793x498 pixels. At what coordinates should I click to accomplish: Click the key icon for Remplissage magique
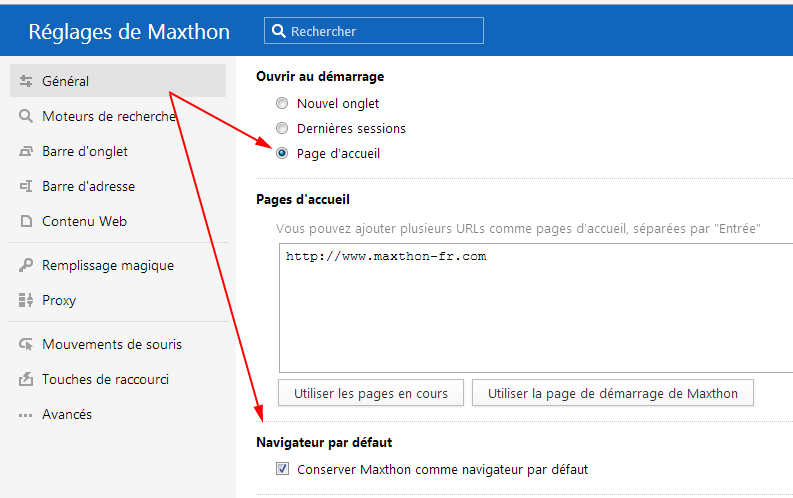coord(26,265)
